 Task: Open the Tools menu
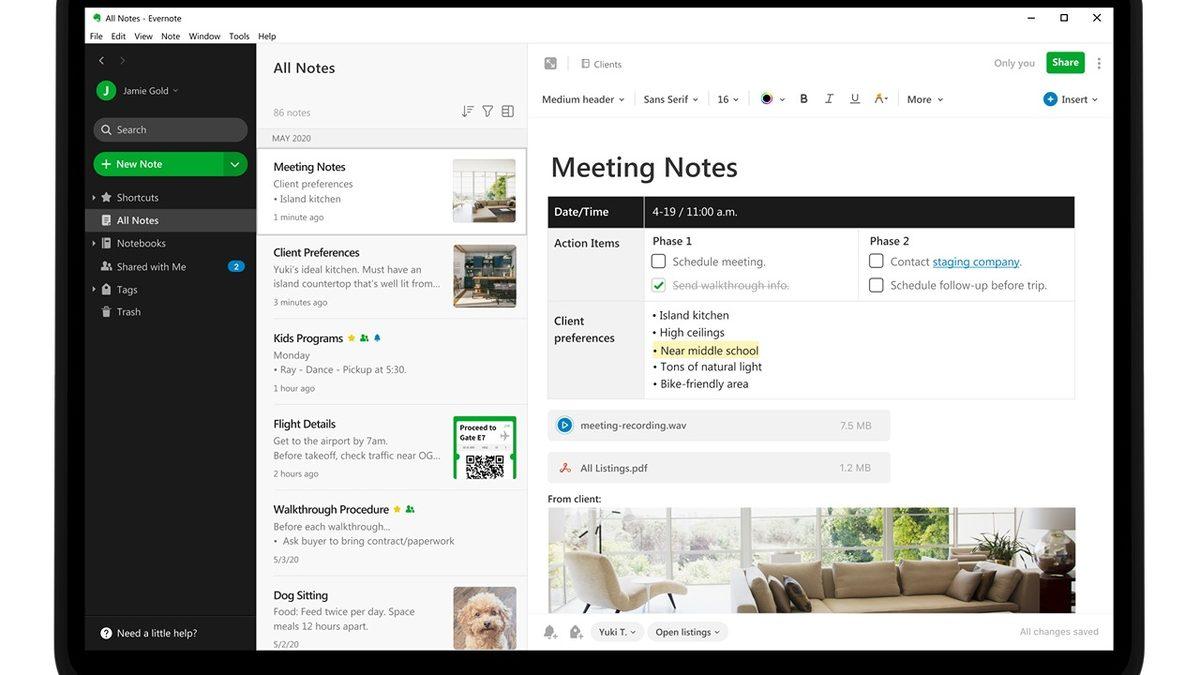coord(239,36)
